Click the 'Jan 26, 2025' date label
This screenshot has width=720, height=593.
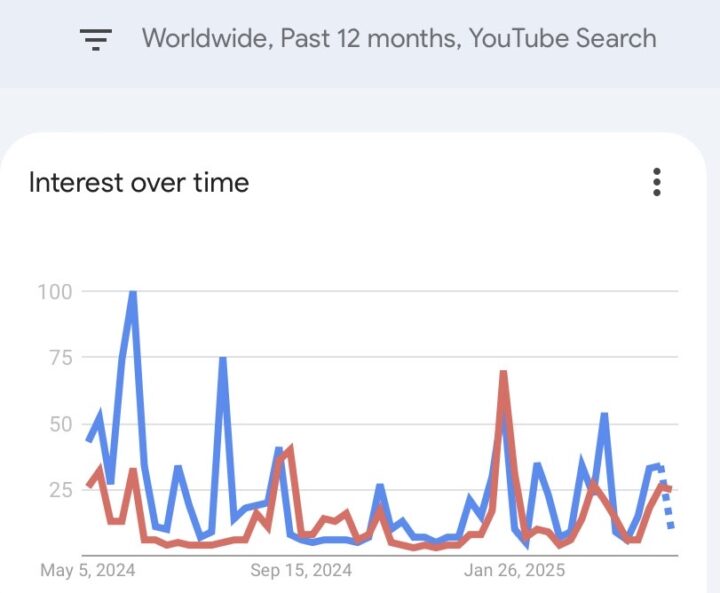click(x=515, y=570)
